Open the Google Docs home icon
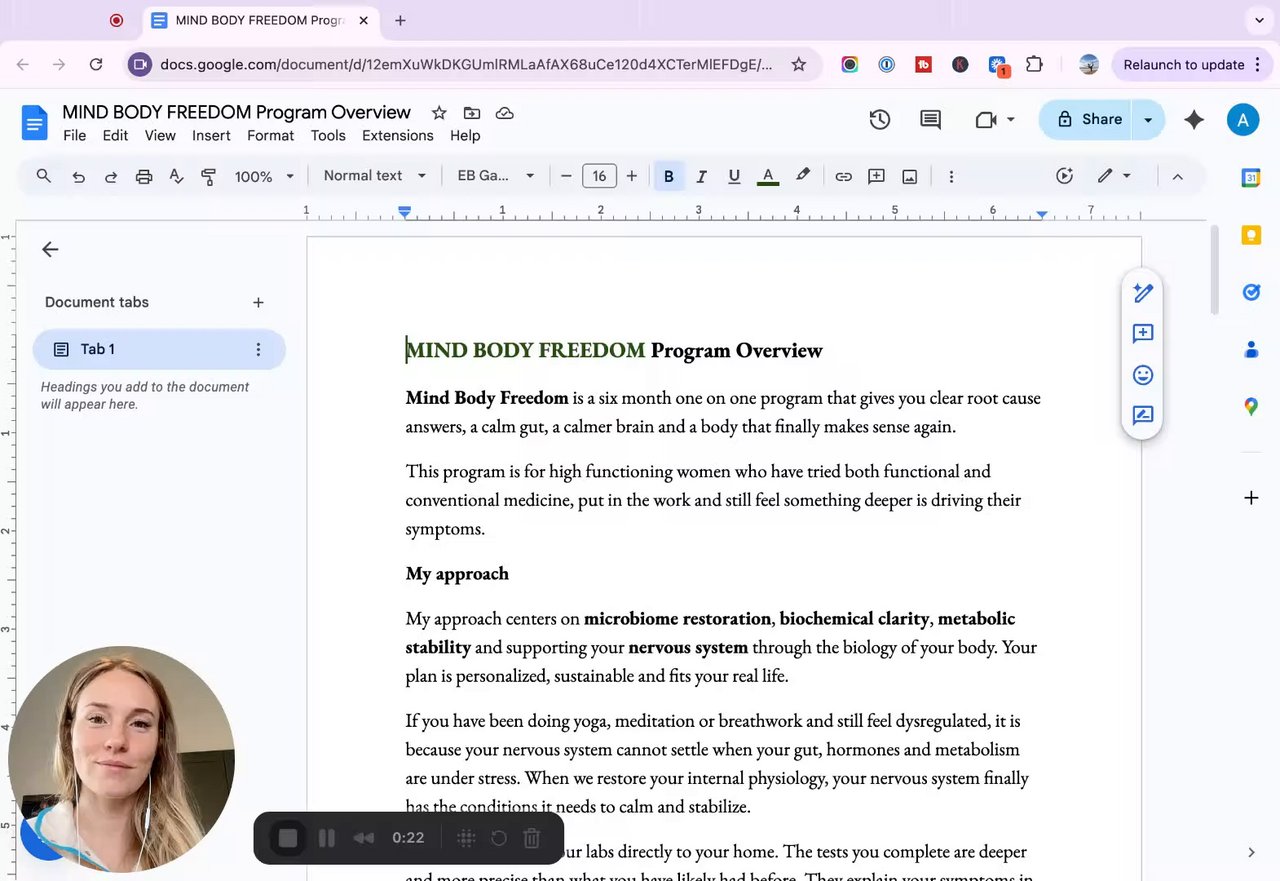Viewport: 1280px width, 881px height. coord(35,123)
